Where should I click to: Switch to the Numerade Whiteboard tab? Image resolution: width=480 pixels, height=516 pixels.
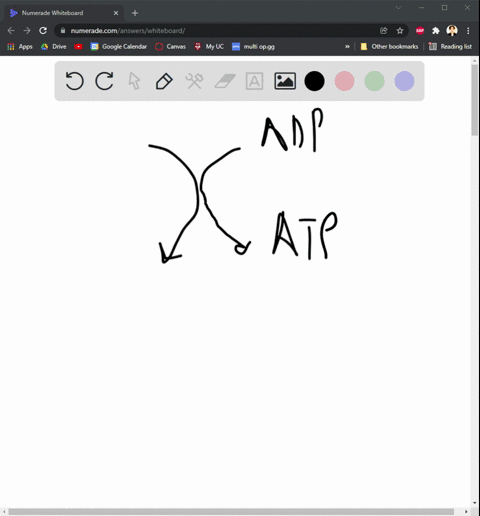pos(64,13)
